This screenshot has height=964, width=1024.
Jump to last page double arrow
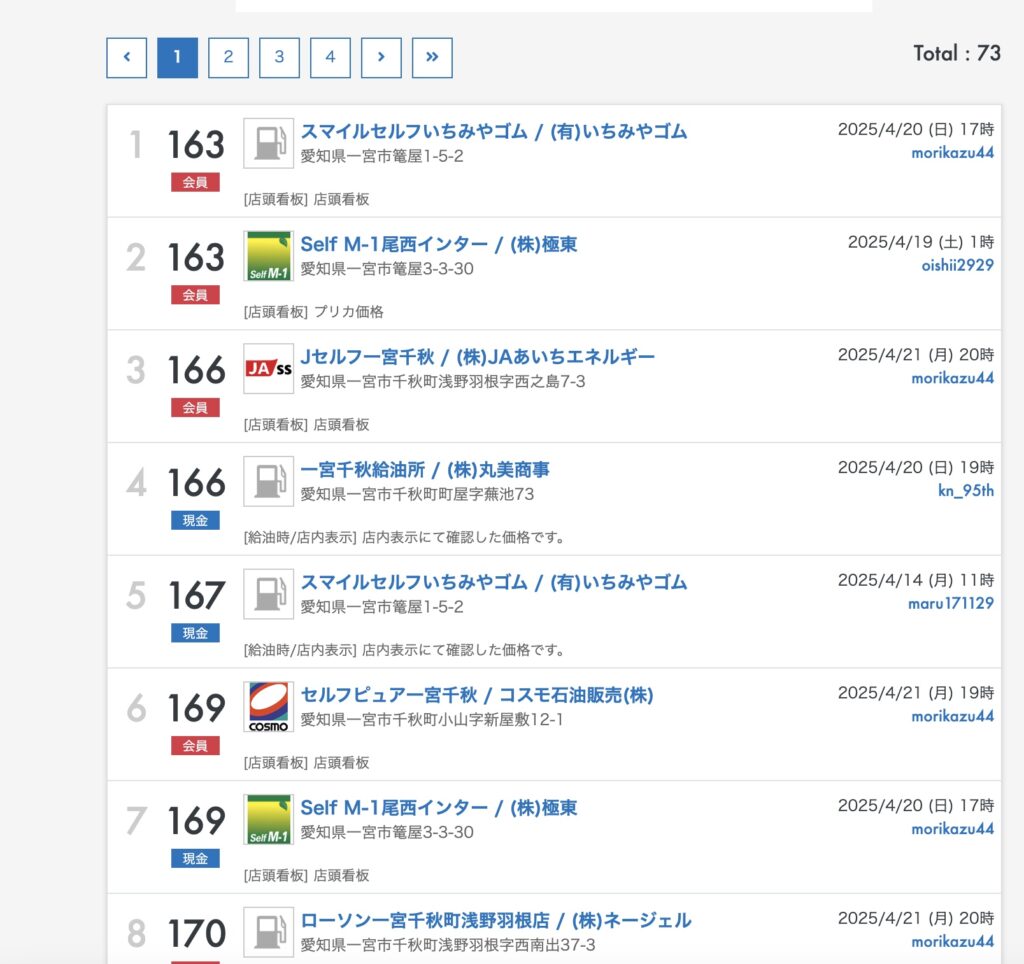[x=432, y=57]
